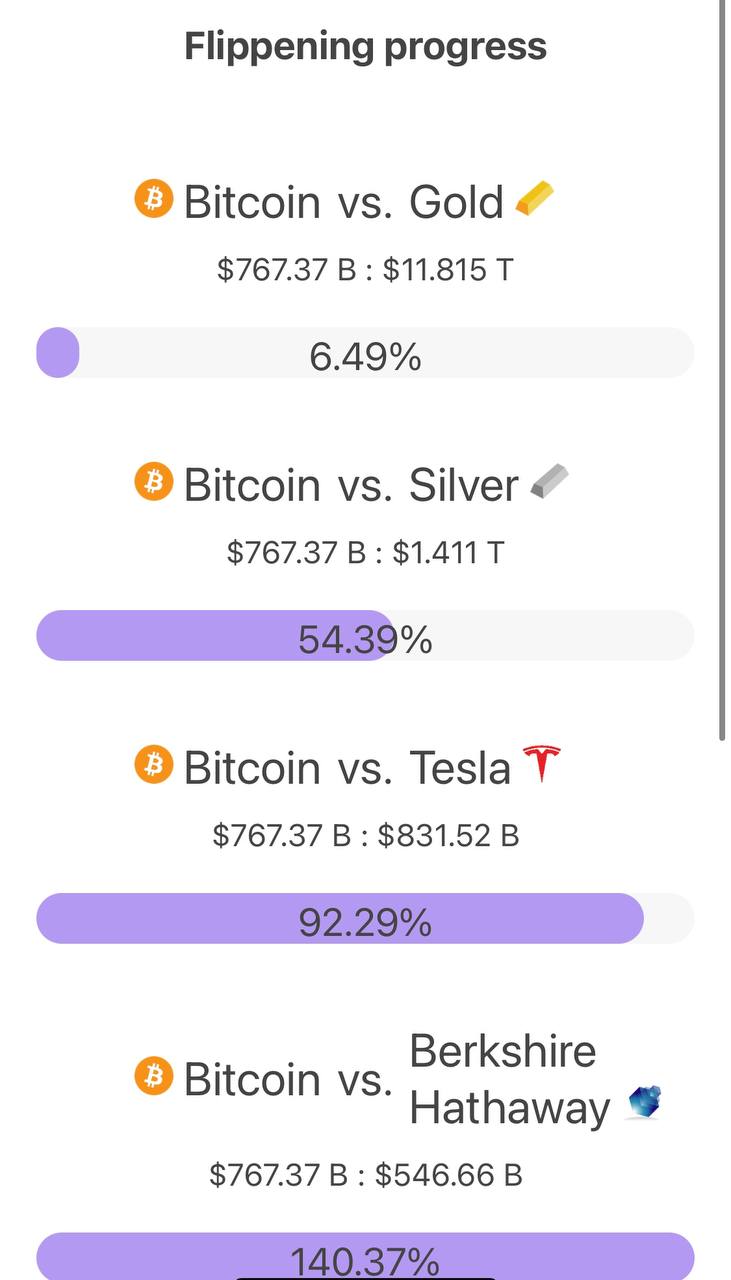731x1280 pixels.
Task: Click the Flippening progress heading
Action: (365, 46)
